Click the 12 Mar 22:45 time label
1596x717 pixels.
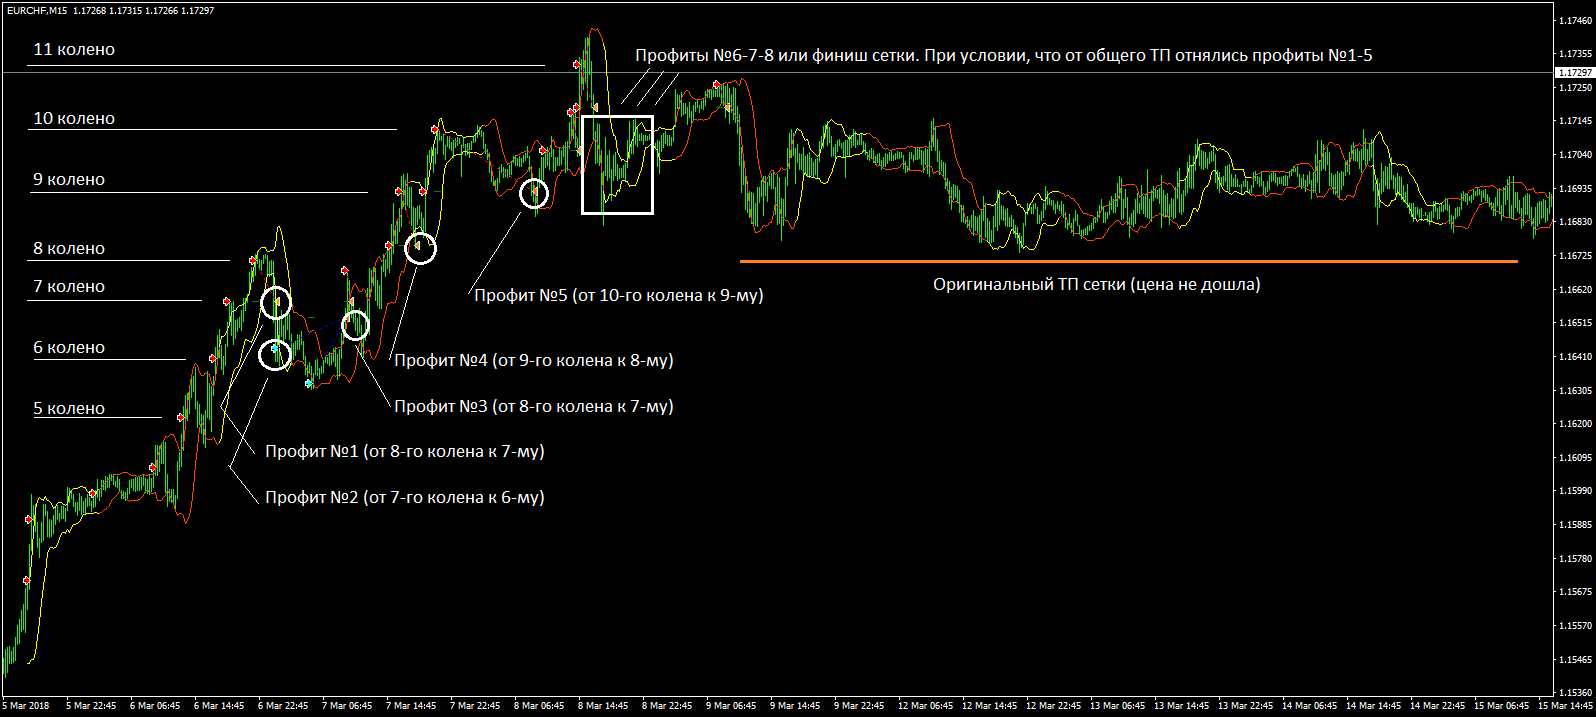tap(1053, 706)
